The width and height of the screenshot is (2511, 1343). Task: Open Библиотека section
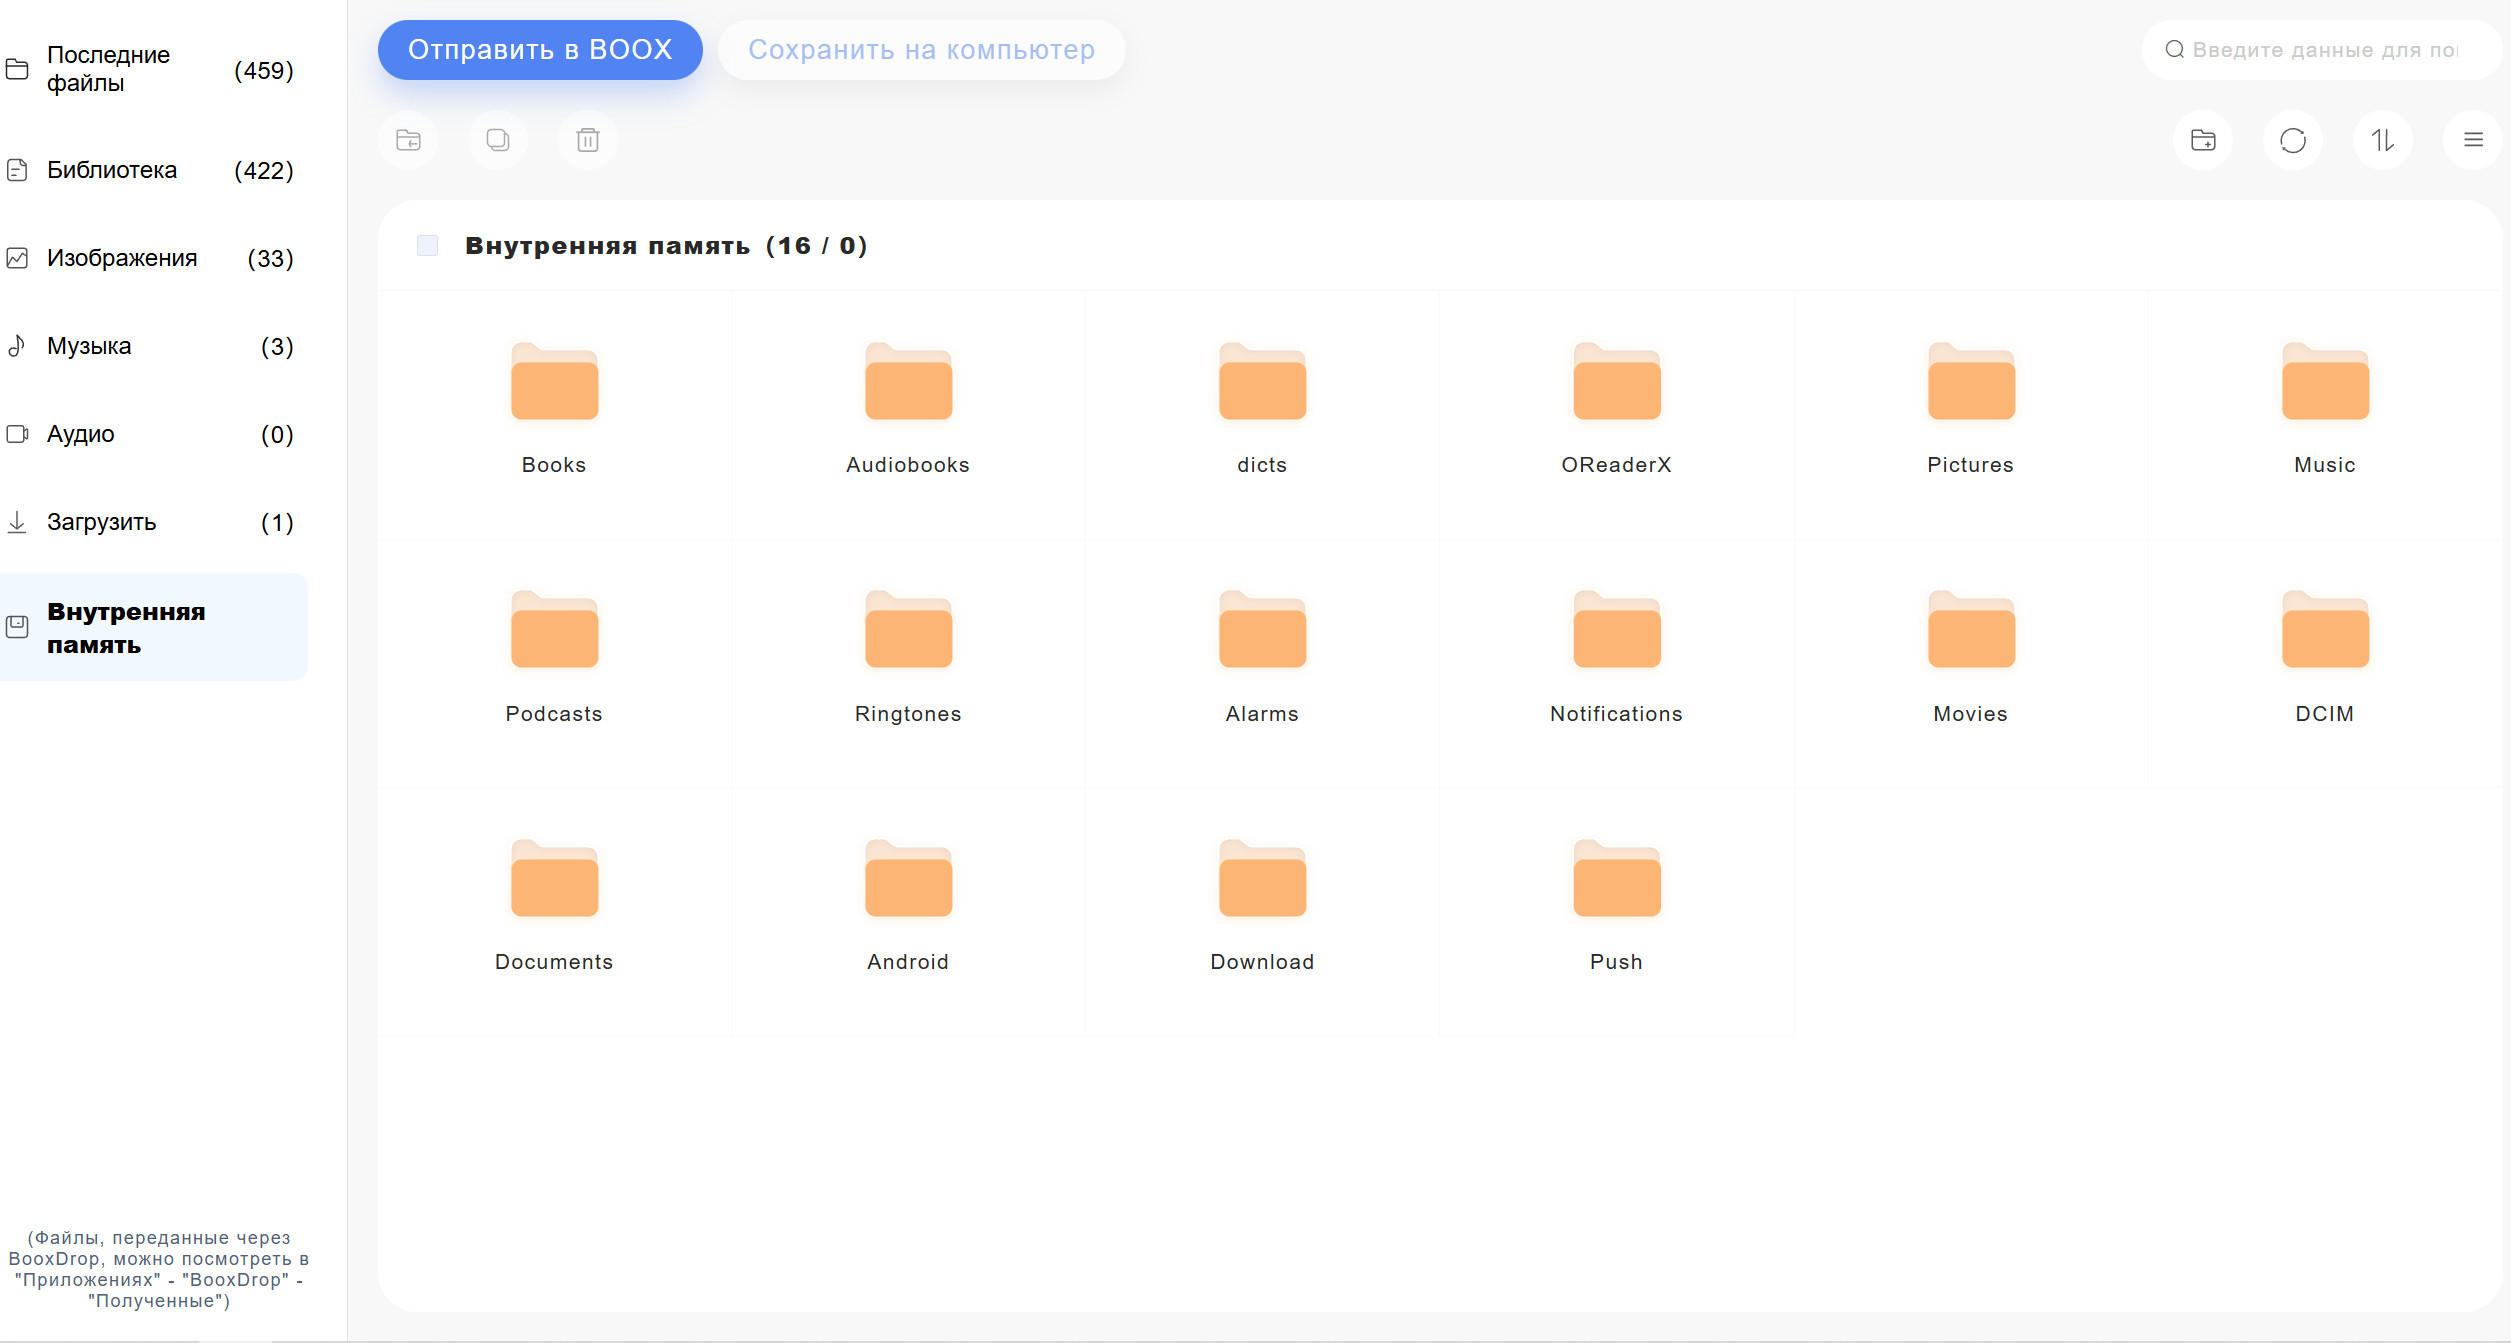click(x=112, y=170)
